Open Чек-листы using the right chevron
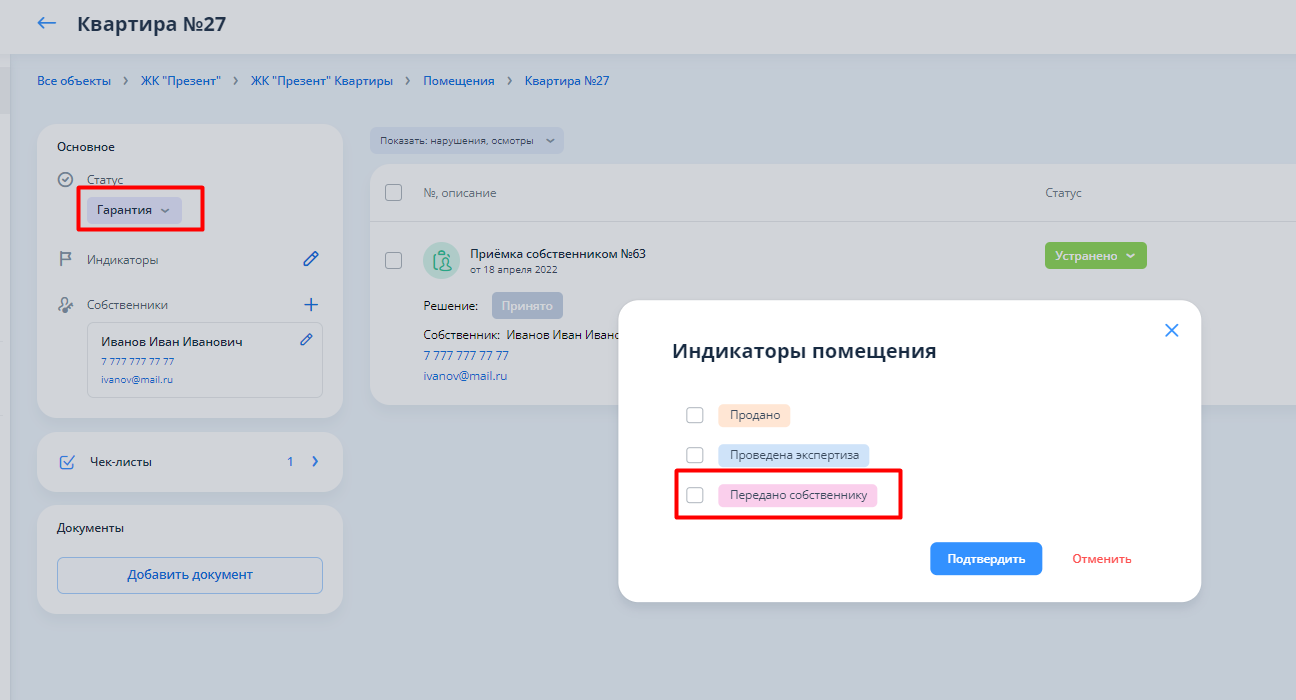The height and width of the screenshot is (700, 1296). click(x=314, y=462)
